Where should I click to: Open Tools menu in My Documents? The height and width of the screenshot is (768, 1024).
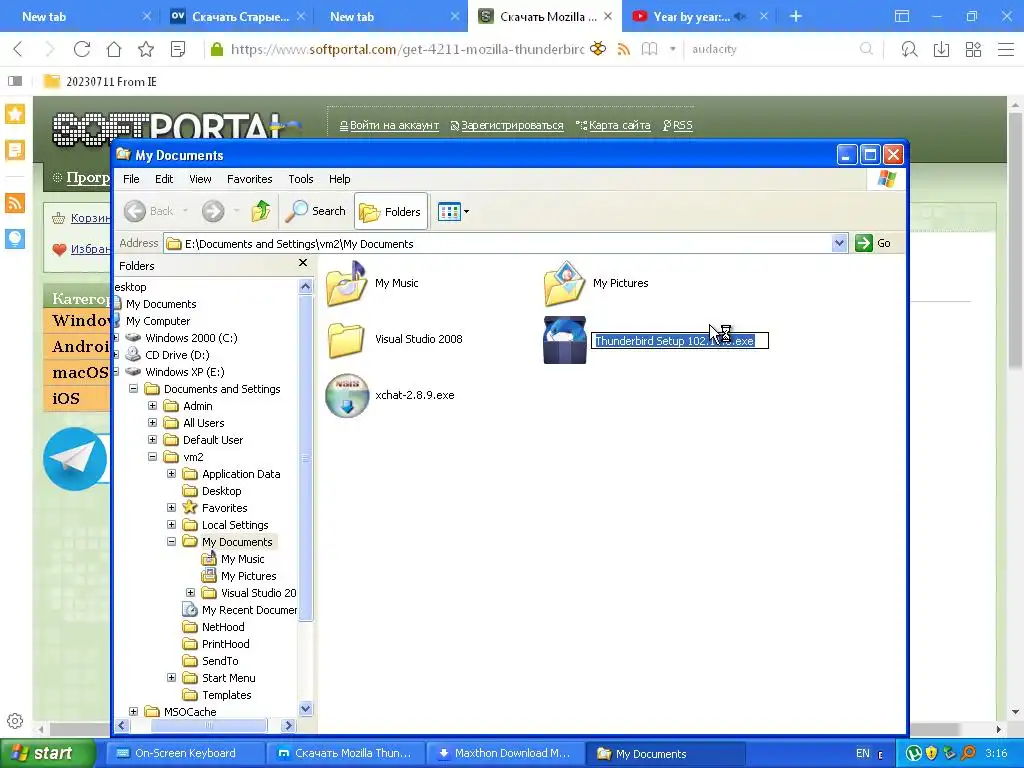coord(300,179)
